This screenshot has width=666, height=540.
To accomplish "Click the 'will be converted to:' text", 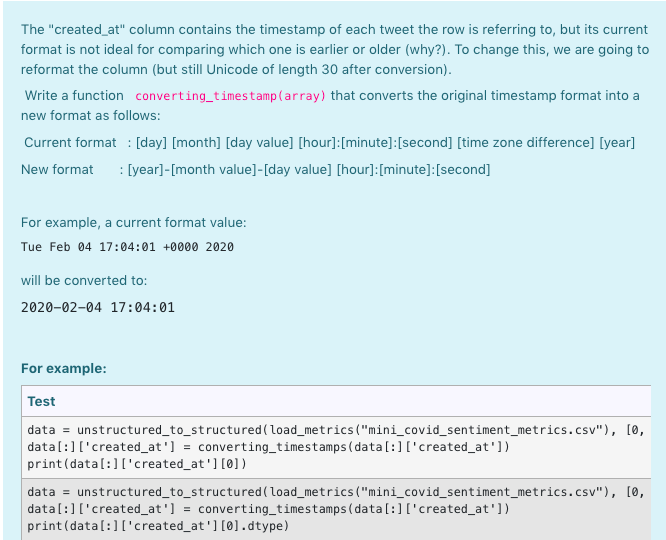I will pyautogui.click(x=84, y=281).
